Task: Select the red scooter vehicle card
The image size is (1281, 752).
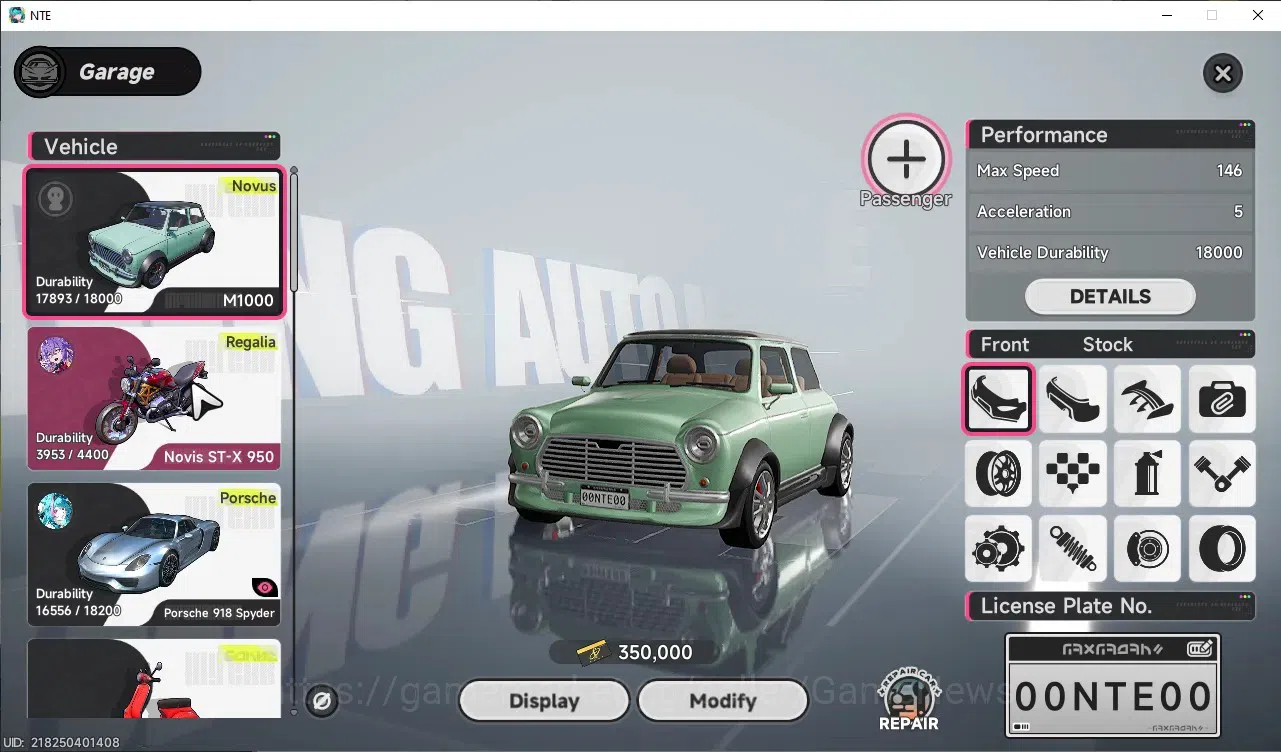Action: 154,679
